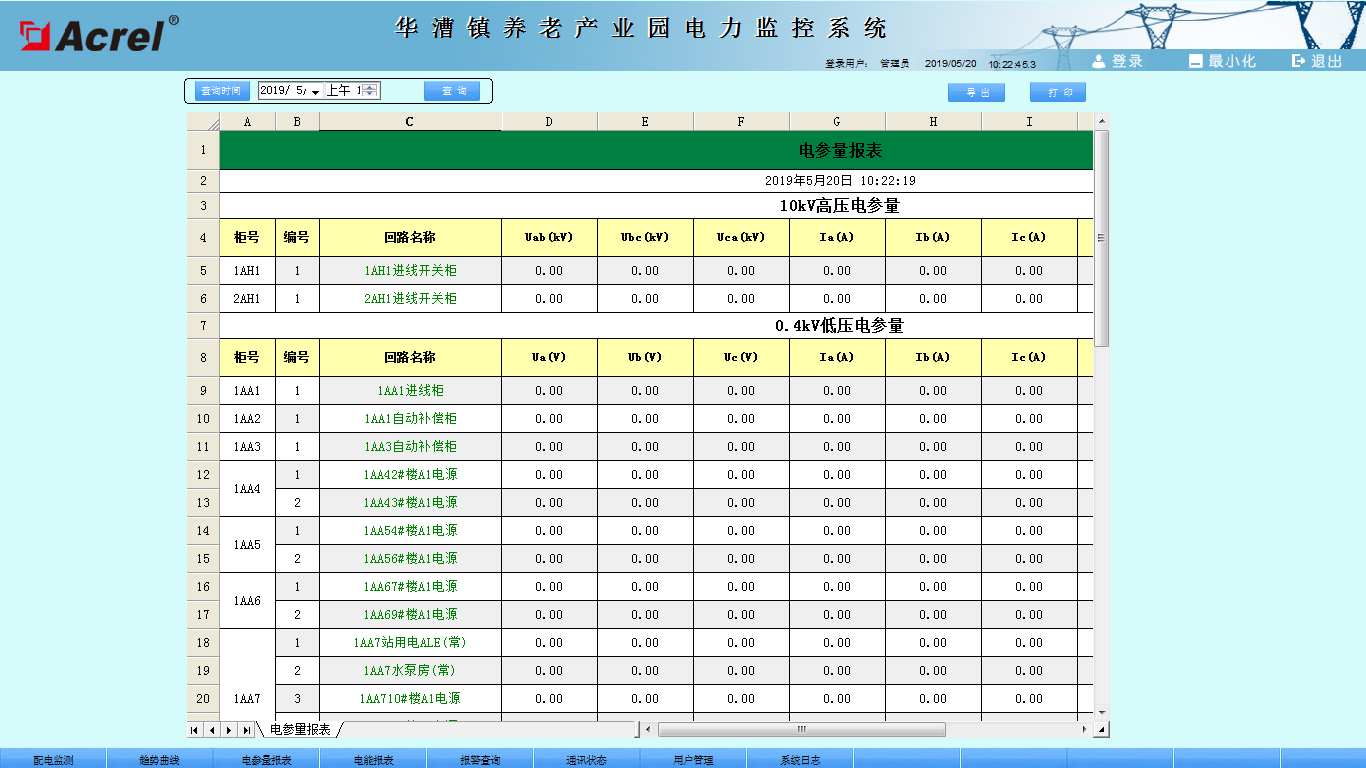Select column C header
The width and height of the screenshot is (1366, 768).
pos(410,122)
